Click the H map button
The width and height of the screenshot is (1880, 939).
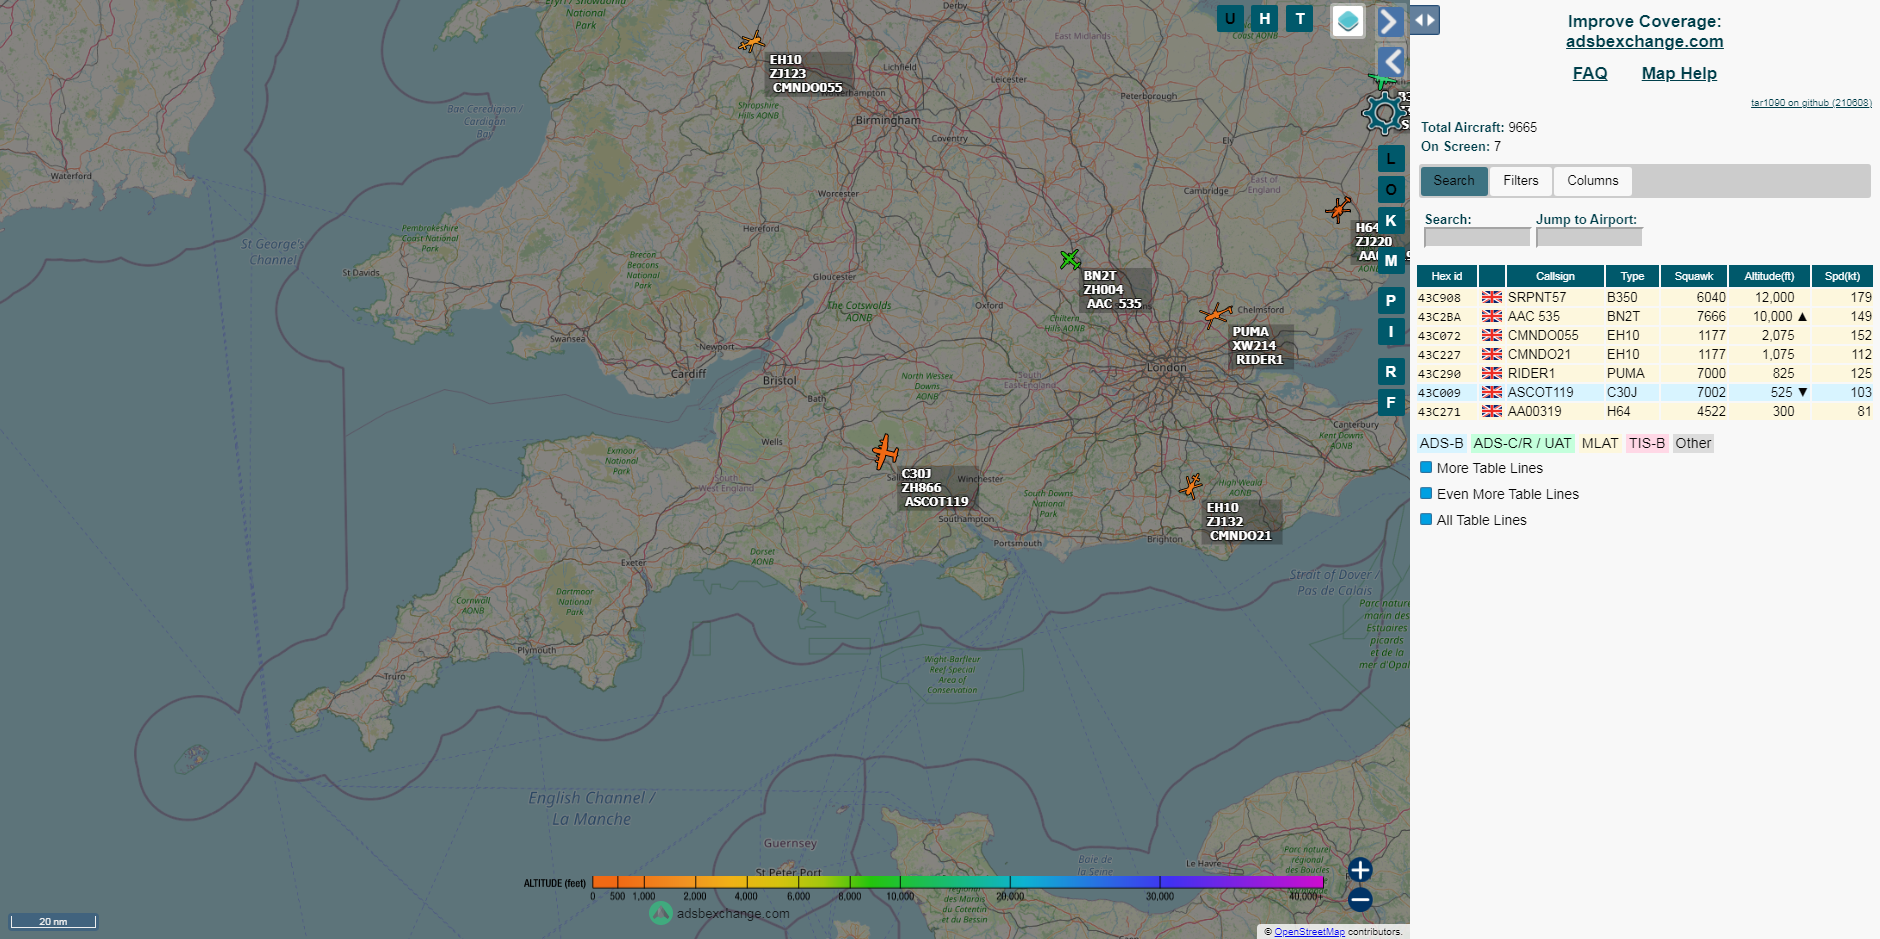click(1265, 18)
